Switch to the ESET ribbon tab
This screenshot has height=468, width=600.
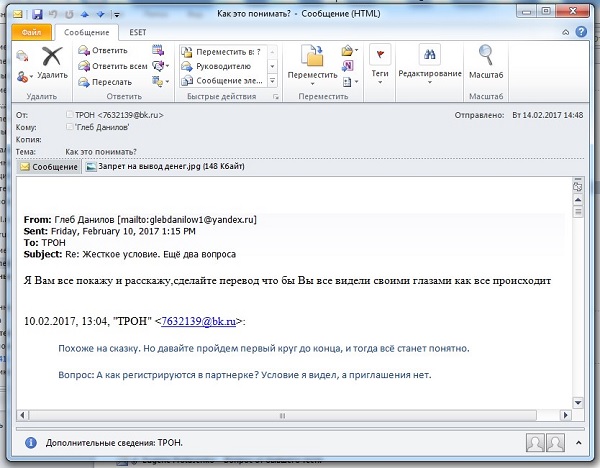[x=138, y=32]
